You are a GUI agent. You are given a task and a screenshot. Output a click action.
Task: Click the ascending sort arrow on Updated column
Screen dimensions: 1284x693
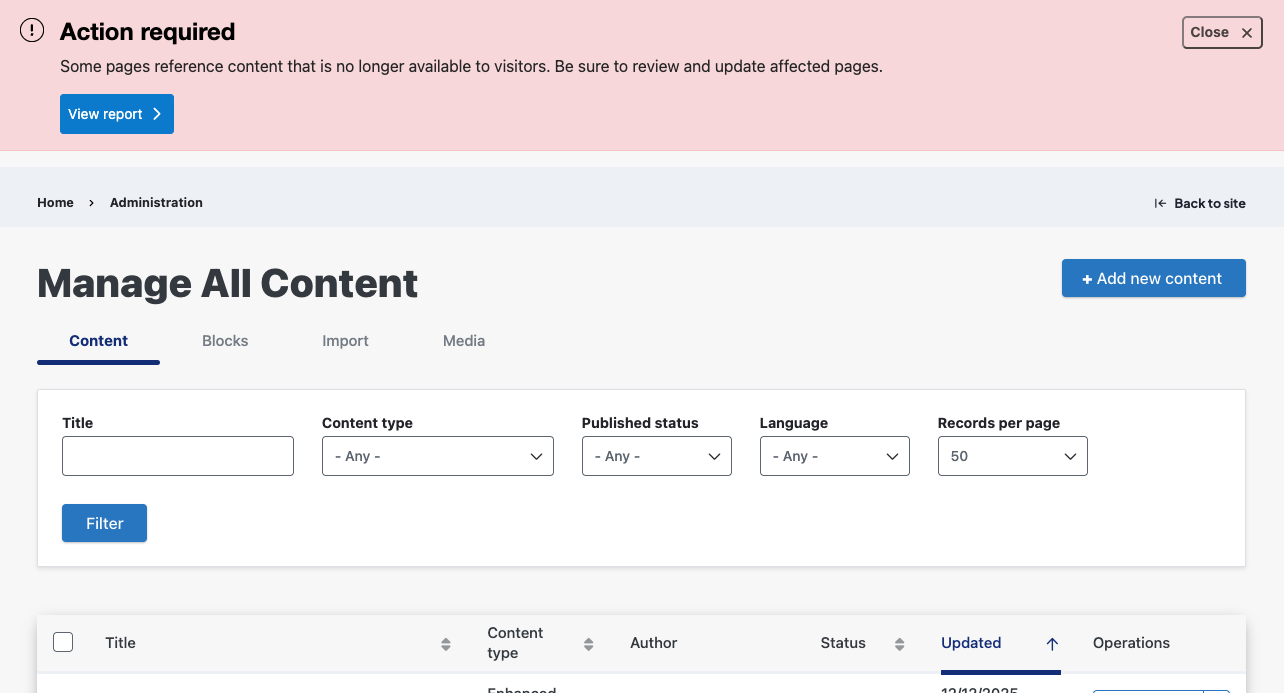[1051, 643]
